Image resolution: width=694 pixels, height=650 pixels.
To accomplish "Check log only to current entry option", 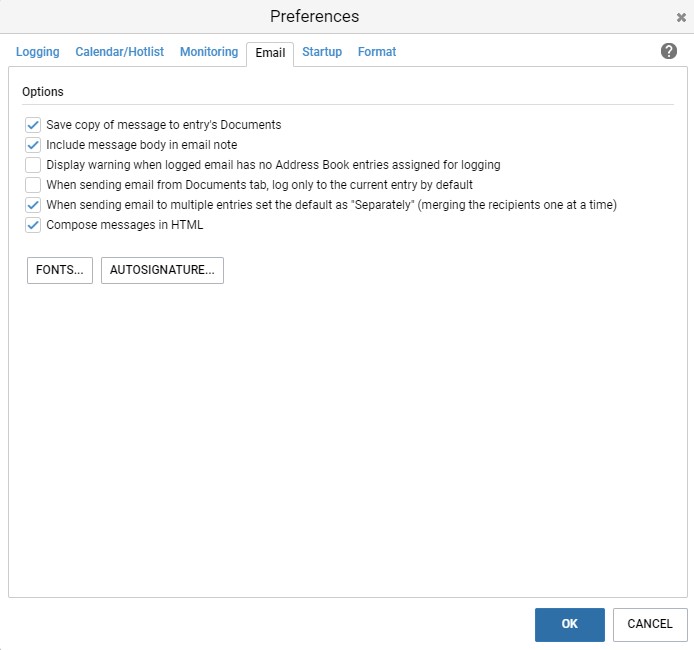I will click(x=33, y=185).
